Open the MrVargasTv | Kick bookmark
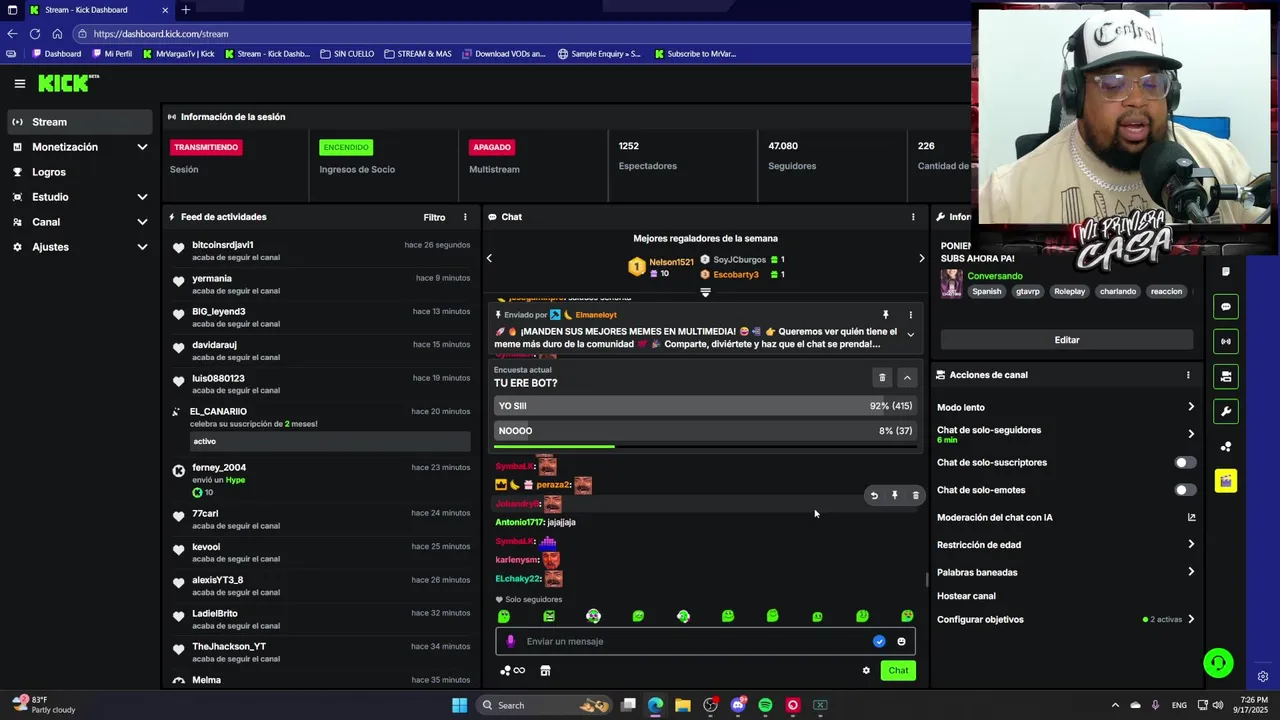Viewport: 1280px width, 720px height. pos(179,54)
